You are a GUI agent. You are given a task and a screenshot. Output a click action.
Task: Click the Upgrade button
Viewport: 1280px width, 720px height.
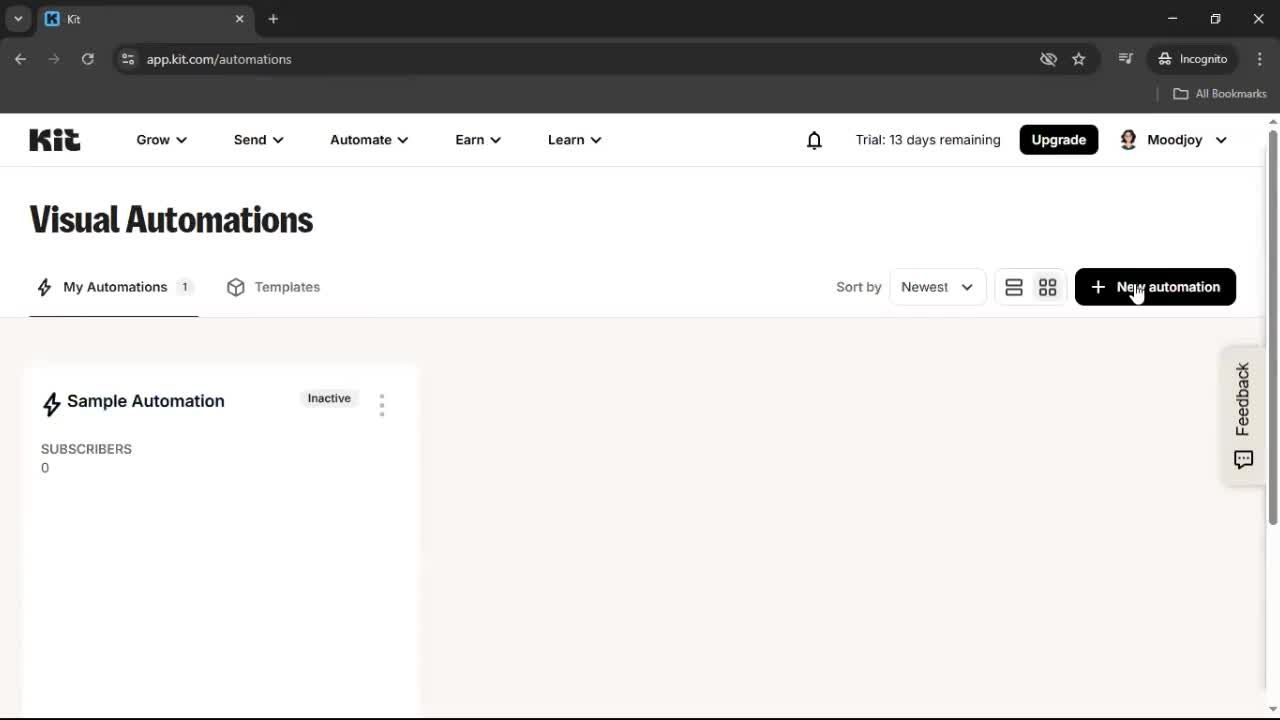tap(1058, 140)
